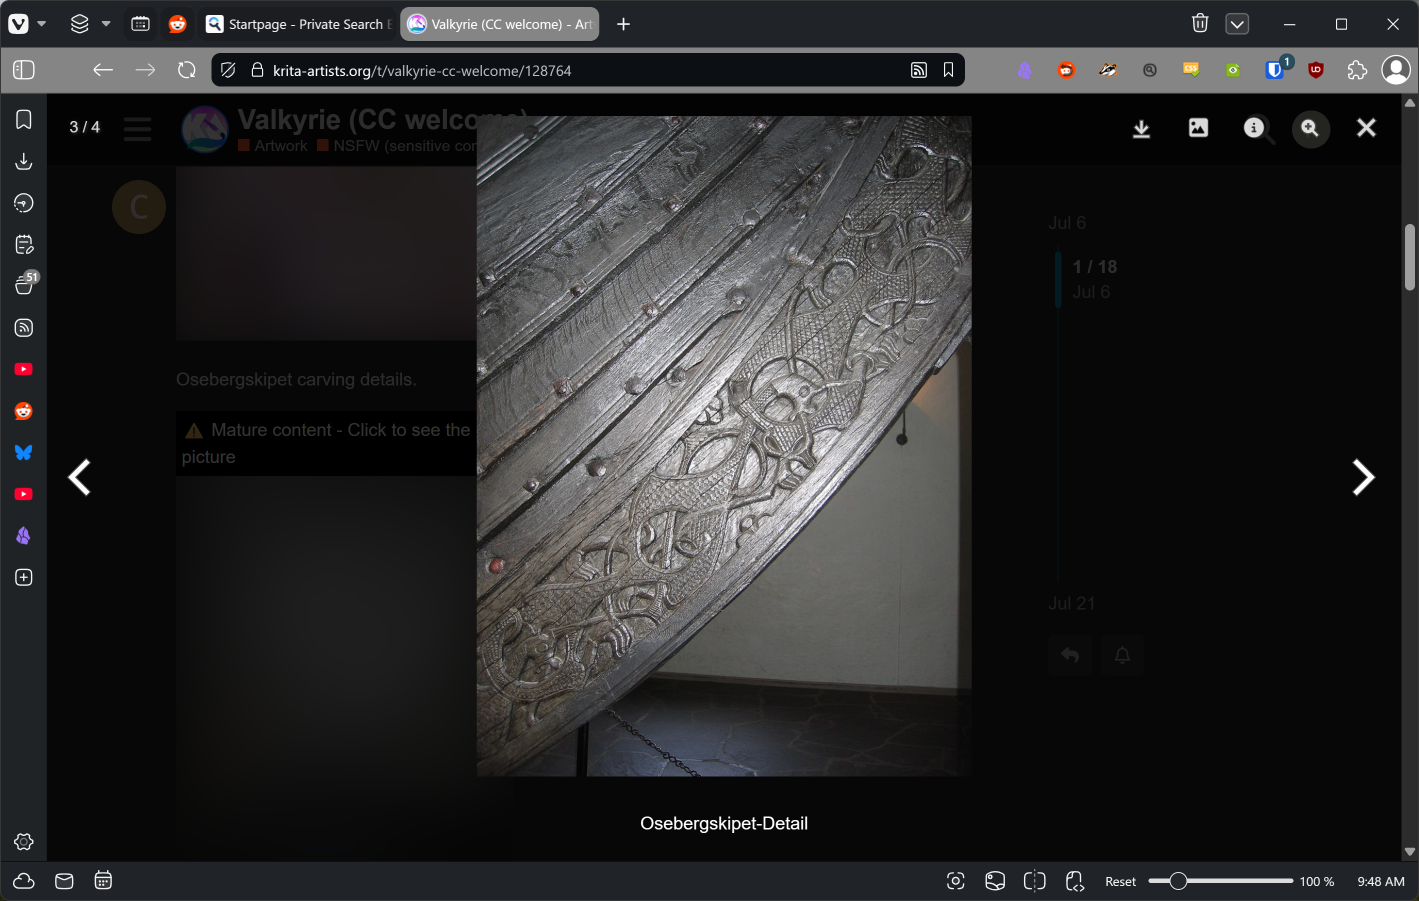Viewport: 1419px width, 901px height.
Task: Toggle images and animations setting
Action: click(995, 881)
